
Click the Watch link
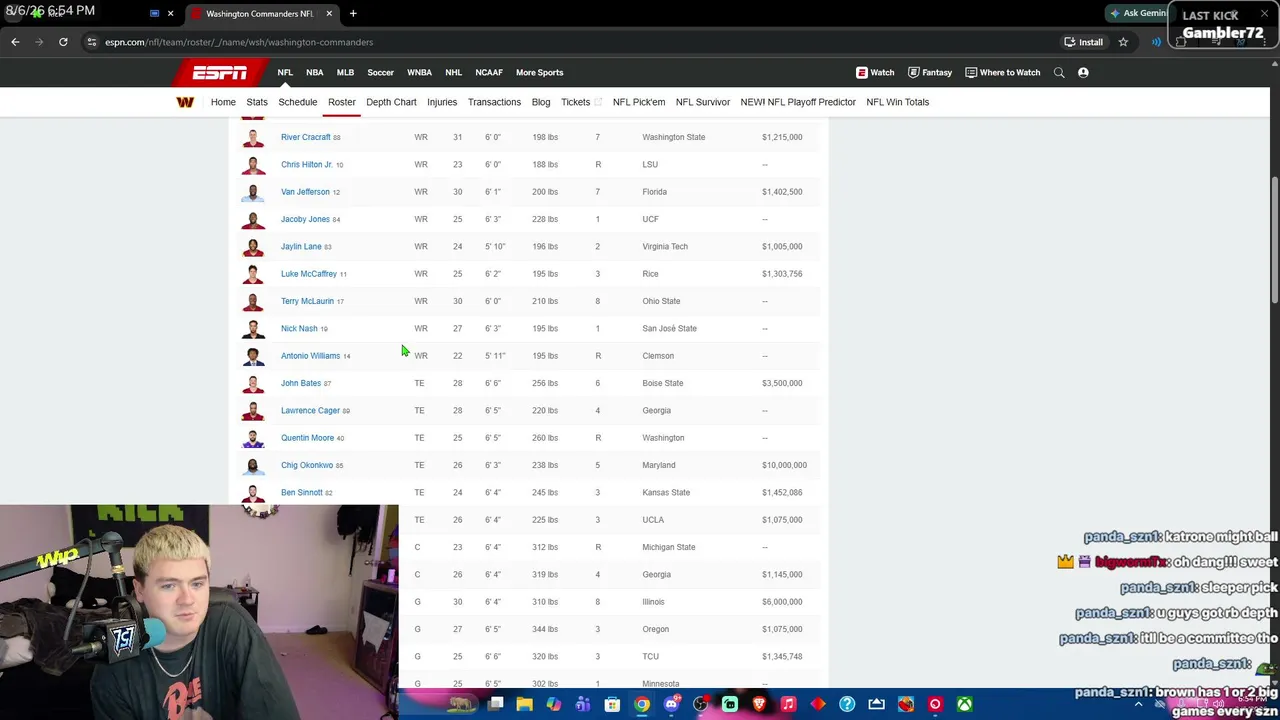(x=875, y=72)
